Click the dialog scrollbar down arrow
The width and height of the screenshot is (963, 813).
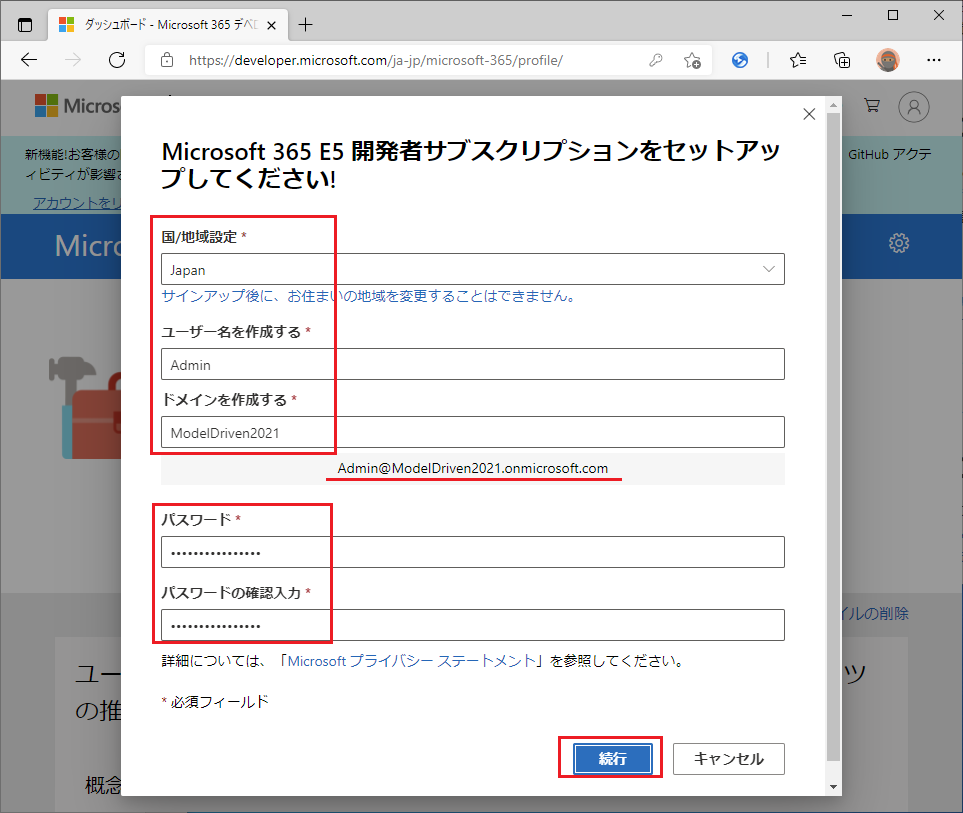[833, 787]
